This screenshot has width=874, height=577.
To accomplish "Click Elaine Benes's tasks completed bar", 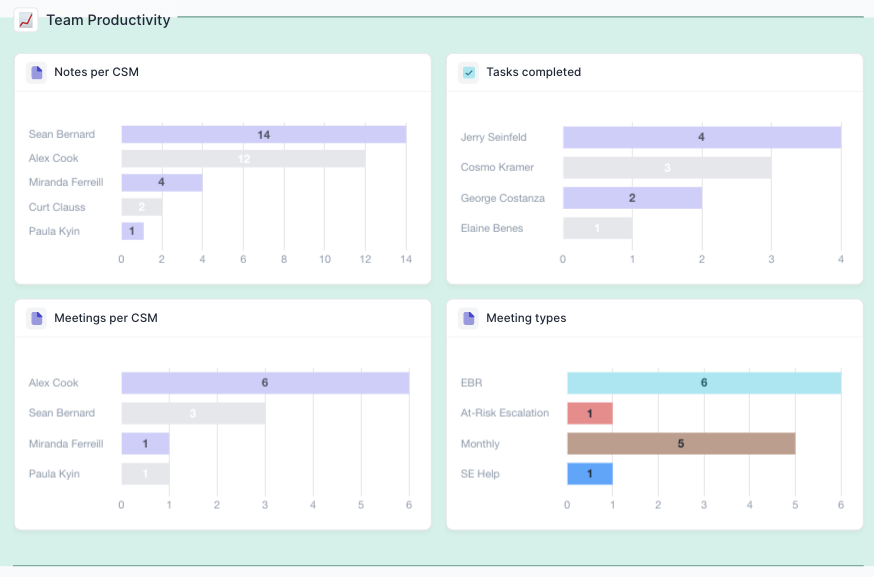I will (x=597, y=229).
